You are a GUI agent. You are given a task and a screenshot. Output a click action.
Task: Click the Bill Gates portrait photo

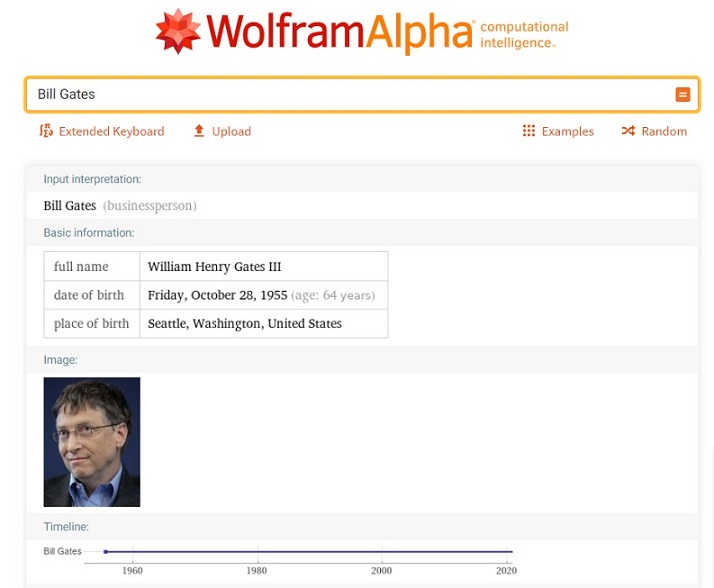[92, 442]
